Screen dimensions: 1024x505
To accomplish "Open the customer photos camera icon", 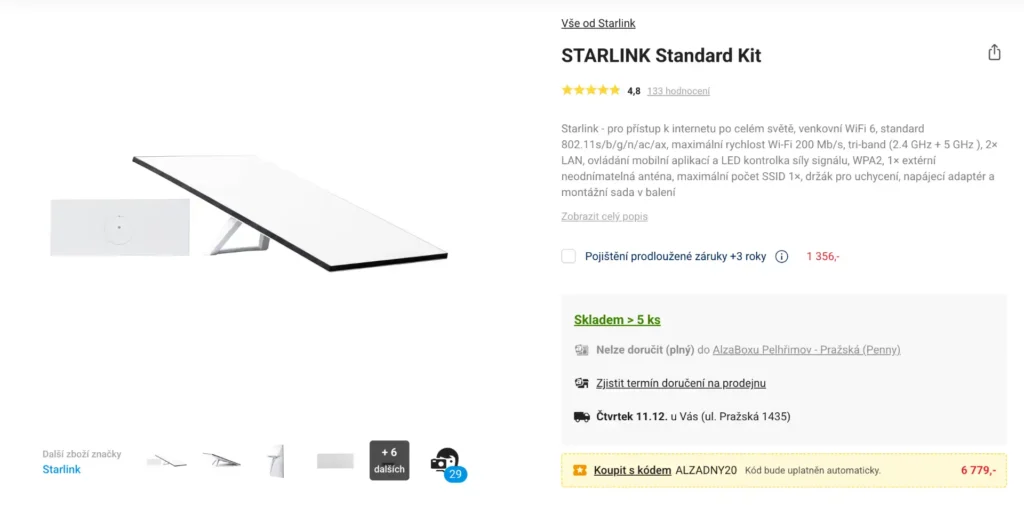I will pos(444,461).
